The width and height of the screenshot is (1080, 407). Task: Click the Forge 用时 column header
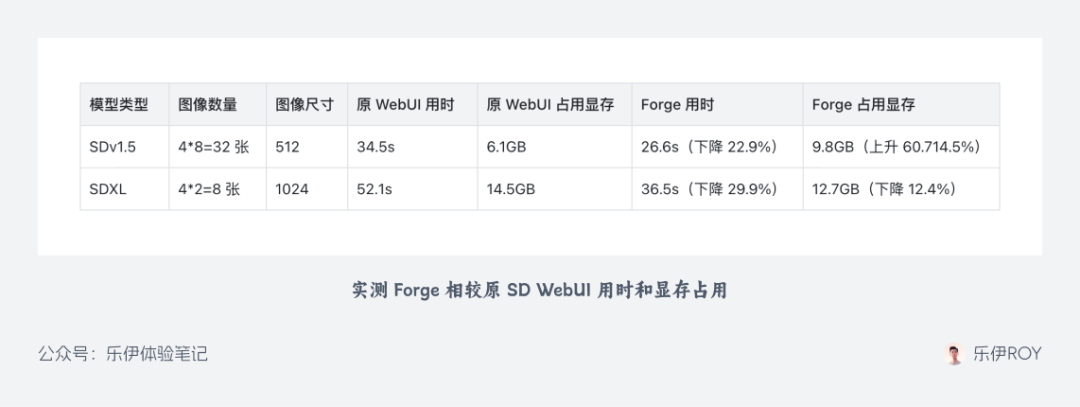(677, 105)
